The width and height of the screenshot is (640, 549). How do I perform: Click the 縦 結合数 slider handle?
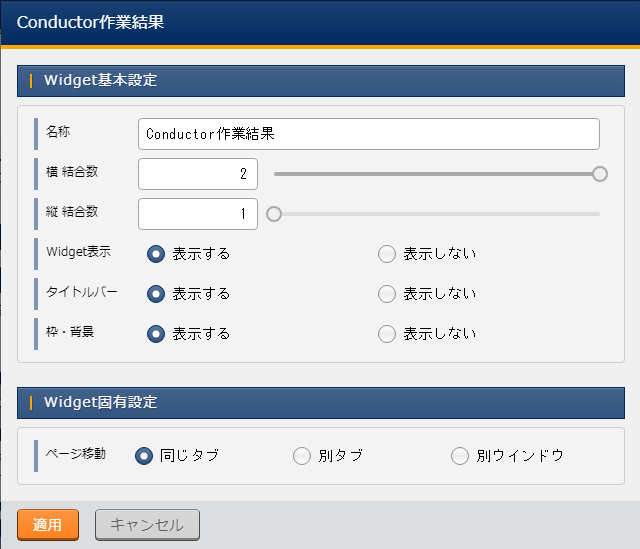(x=274, y=214)
